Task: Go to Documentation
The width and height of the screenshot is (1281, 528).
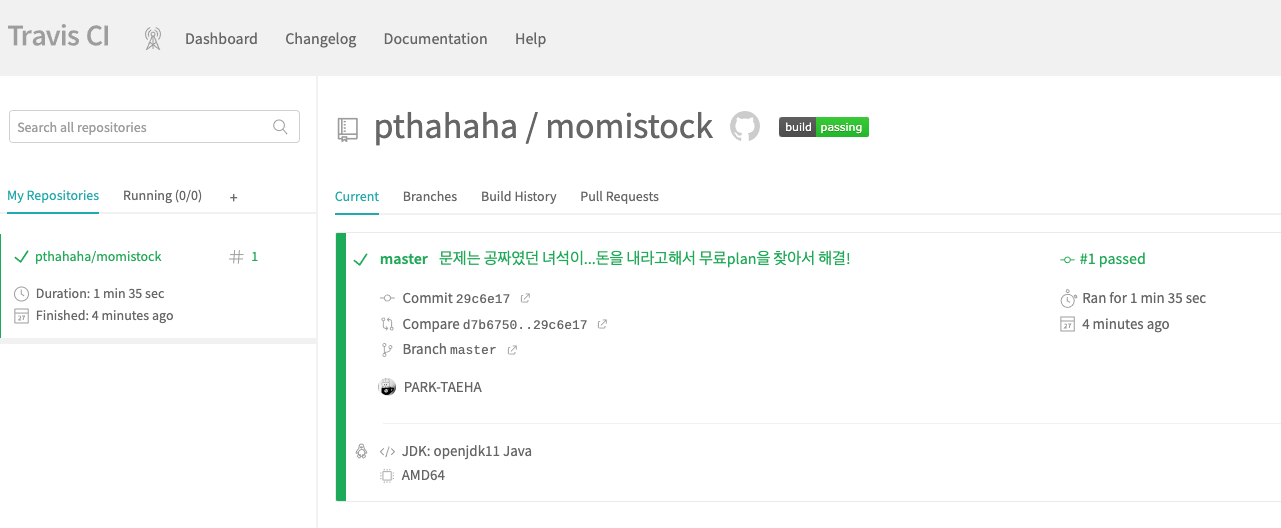Action: 436,39
